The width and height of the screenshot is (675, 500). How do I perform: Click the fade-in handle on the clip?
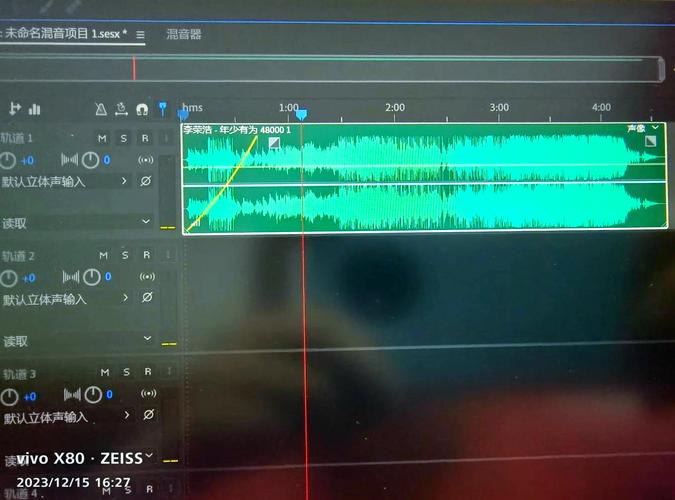[x=274, y=143]
